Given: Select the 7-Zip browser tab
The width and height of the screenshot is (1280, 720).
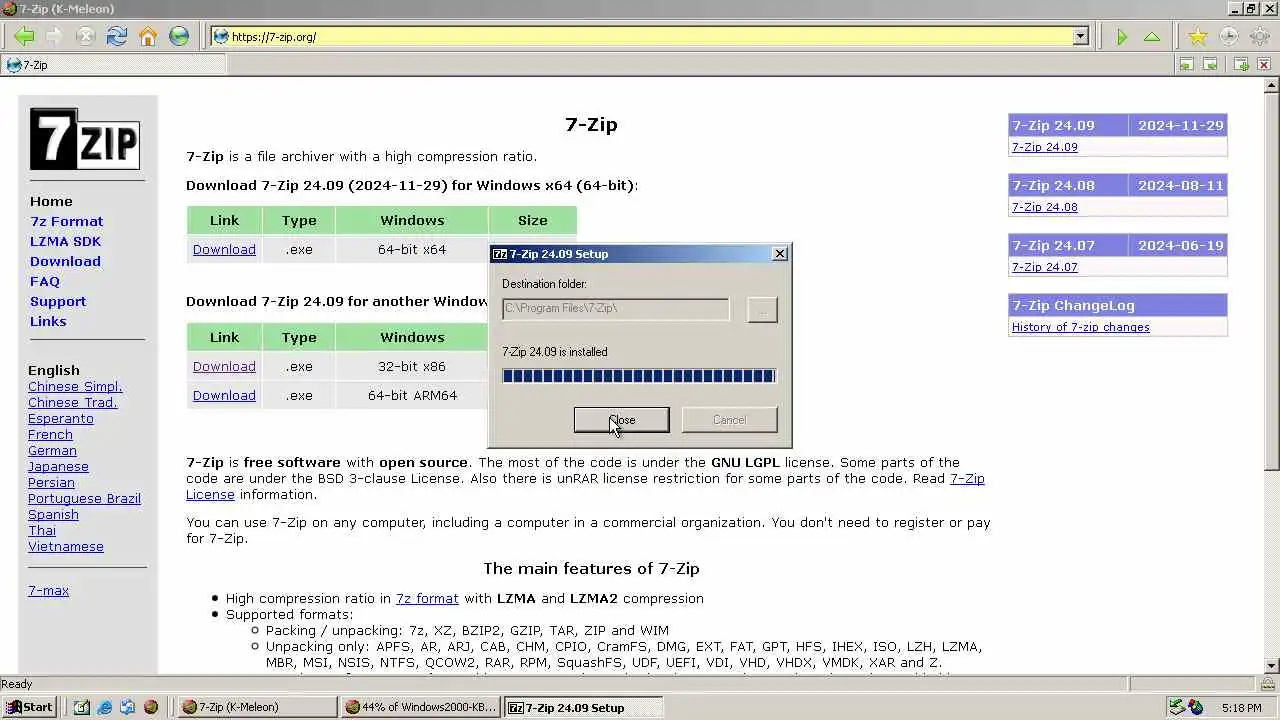Looking at the screenshot, I should (113, 65).
